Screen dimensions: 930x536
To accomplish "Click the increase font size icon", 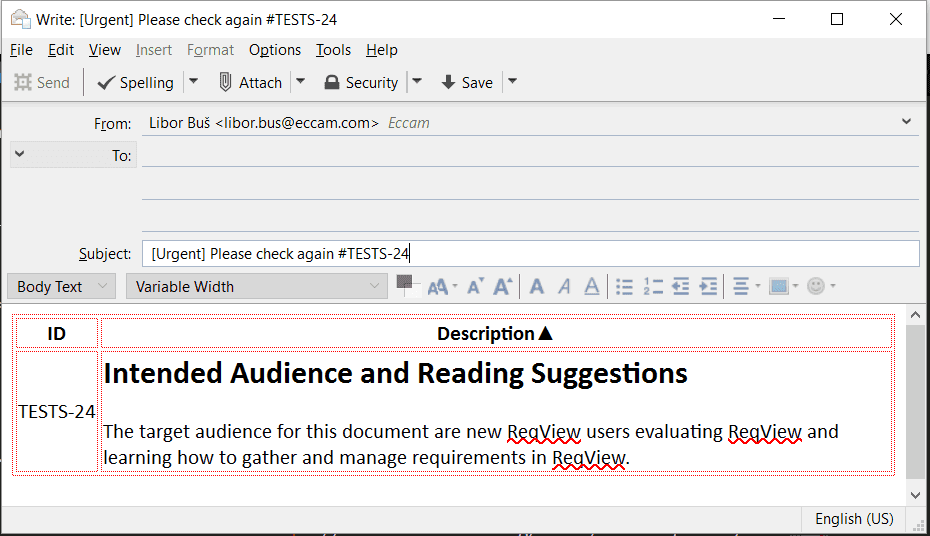I will [x=502, y=286].
